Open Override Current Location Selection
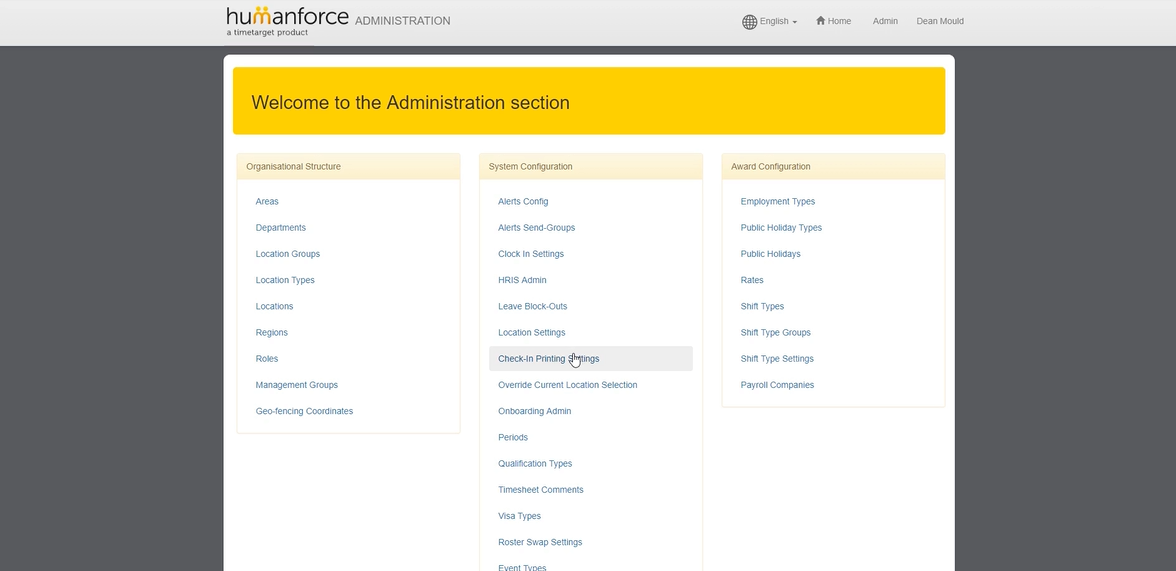 coord(568,385)
